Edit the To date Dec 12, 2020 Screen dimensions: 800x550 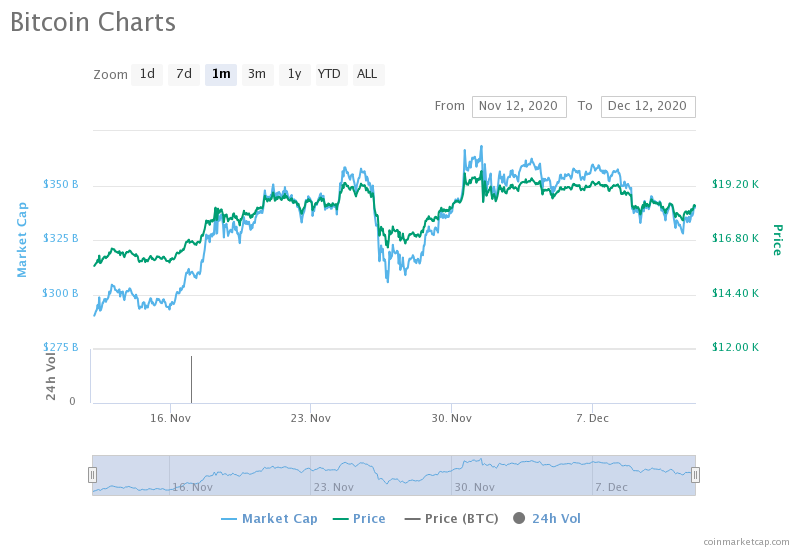point(648,107)
